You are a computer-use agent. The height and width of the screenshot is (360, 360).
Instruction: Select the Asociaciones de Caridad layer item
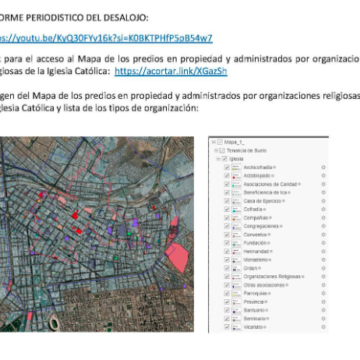(272, 184)
